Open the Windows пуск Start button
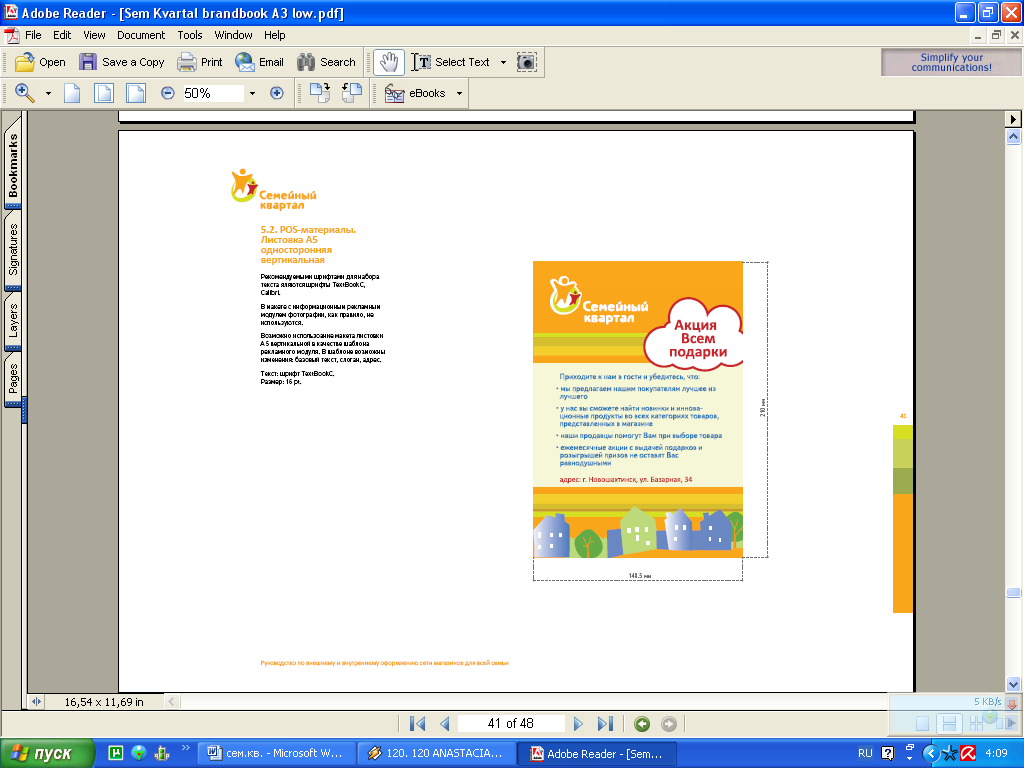The image size is (1024, 768). (47, 754)
